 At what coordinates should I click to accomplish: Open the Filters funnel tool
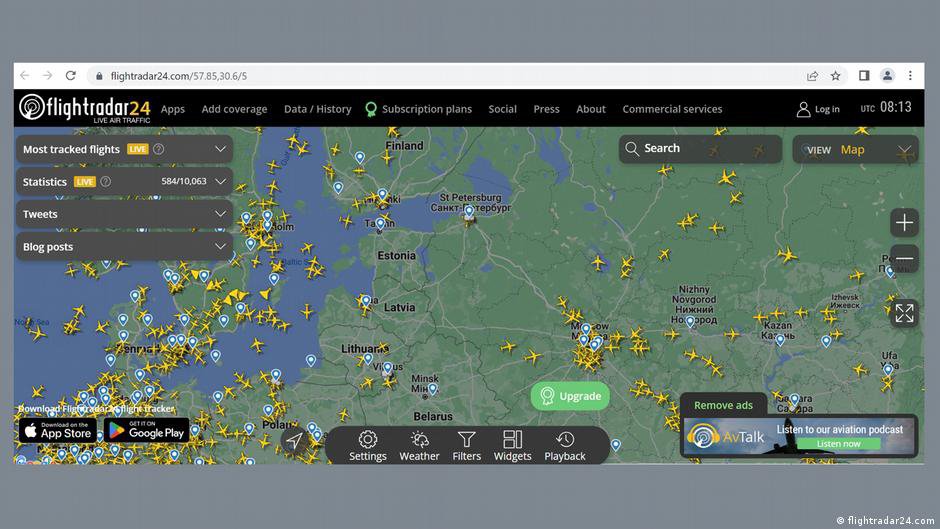tap(466, 445)
